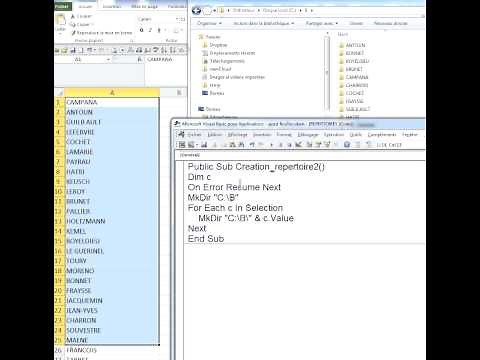Select cell containing SOUVESTRE in Excel

pyautogui.click(x=112, y=330)
